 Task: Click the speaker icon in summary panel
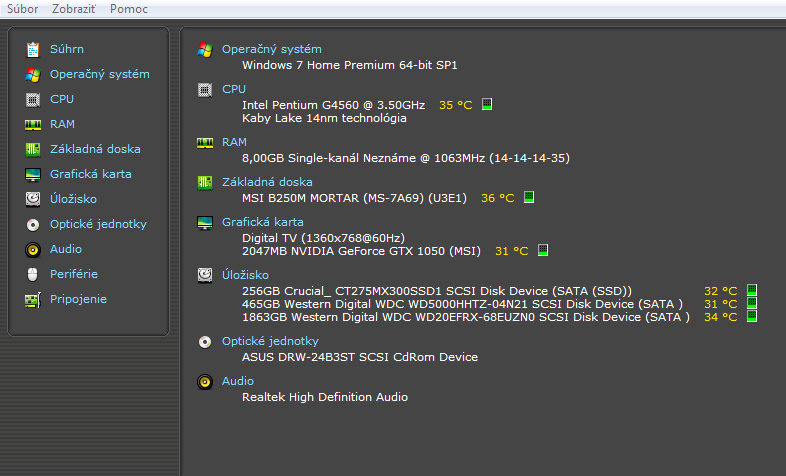pos(205,382)
